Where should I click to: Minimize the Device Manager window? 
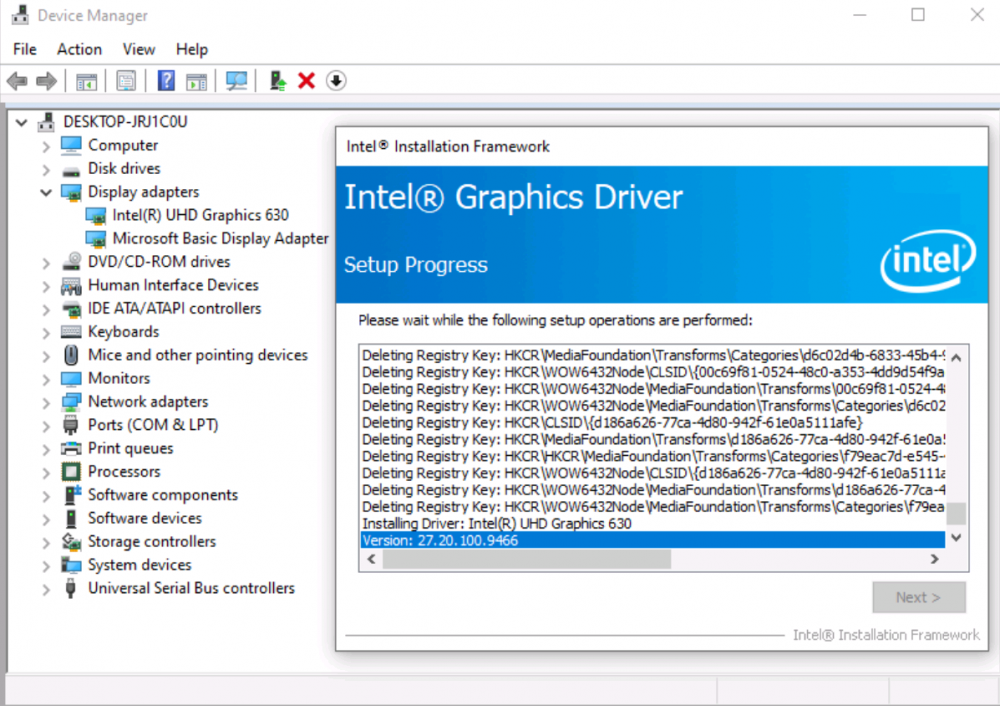coord(860,15)
